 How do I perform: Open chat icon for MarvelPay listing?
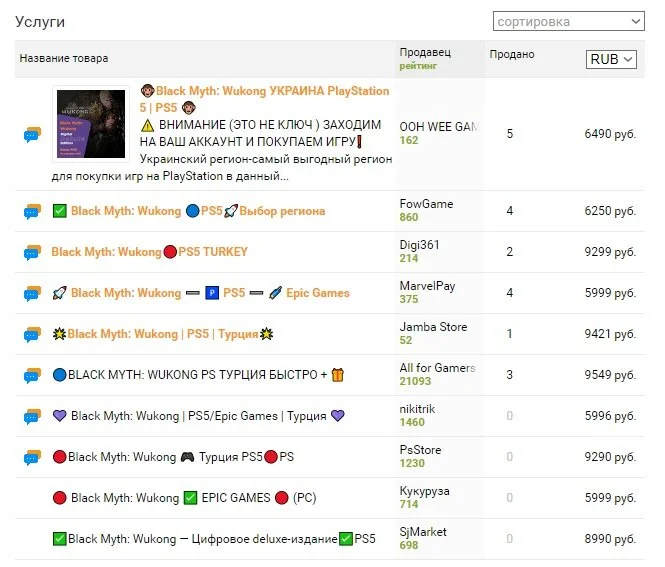(x=32, y=293)
